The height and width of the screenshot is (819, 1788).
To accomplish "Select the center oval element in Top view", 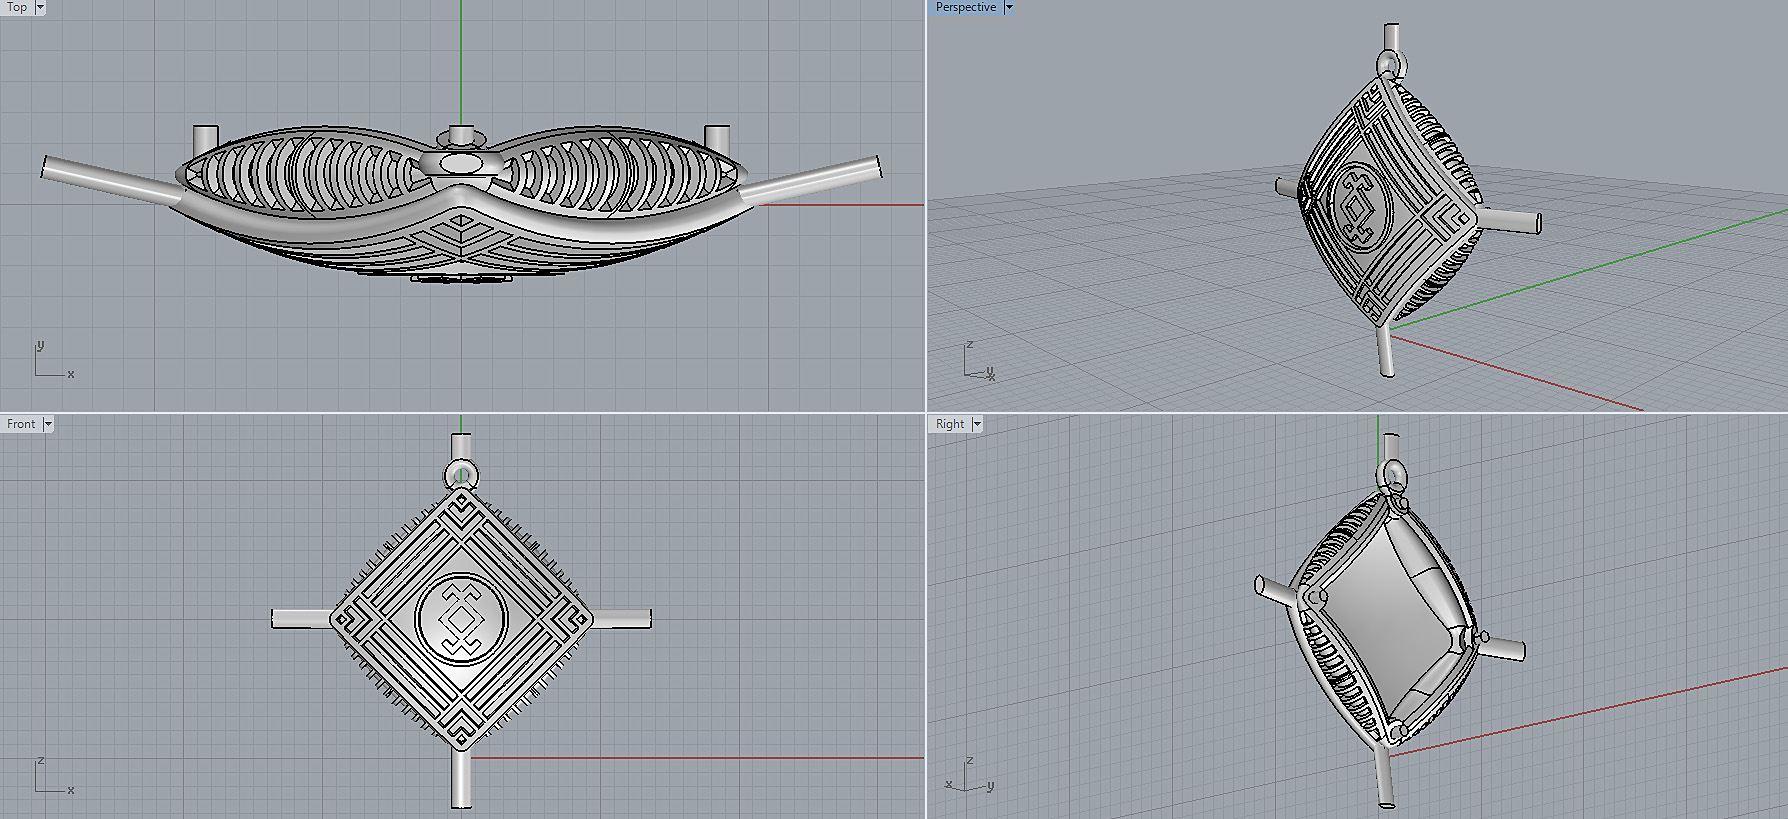I will point(460,163).
